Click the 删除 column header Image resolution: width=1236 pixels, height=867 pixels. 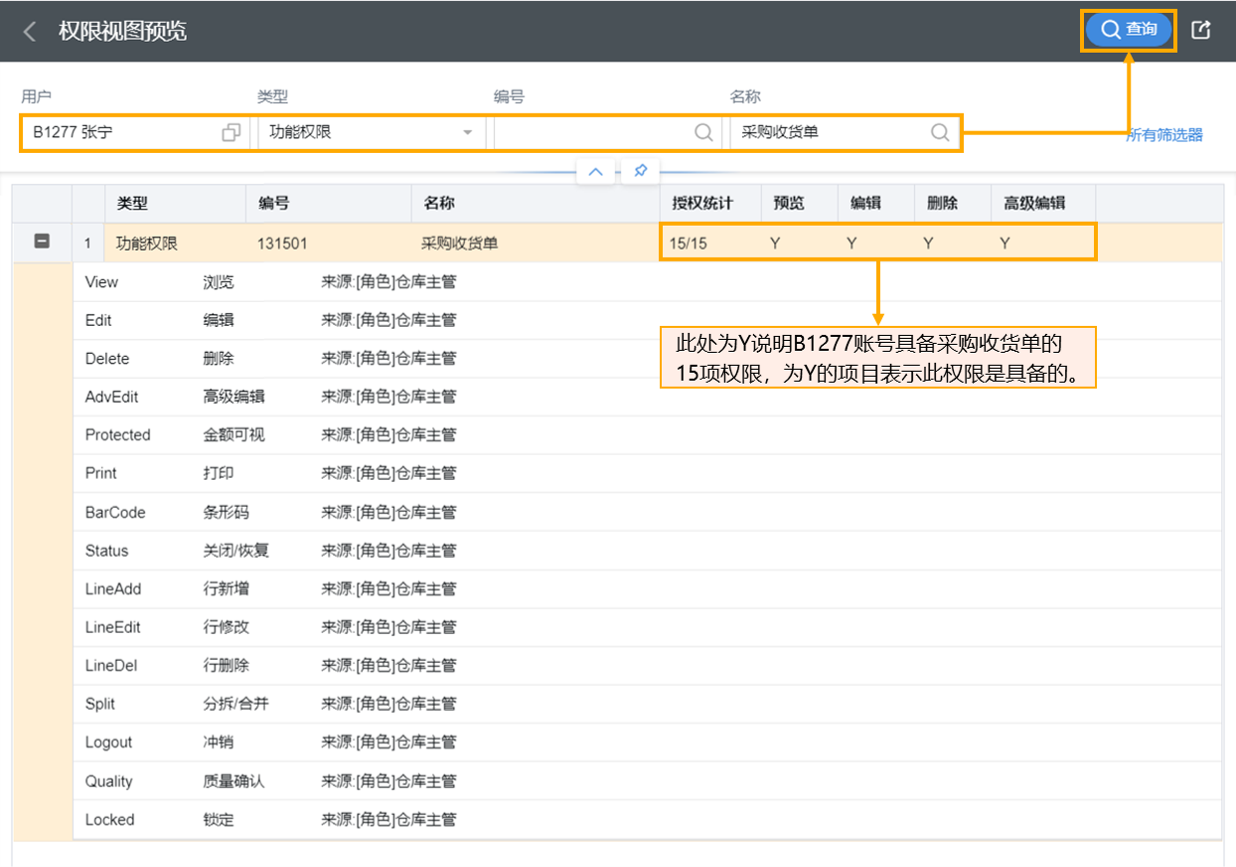coord(952,203)
